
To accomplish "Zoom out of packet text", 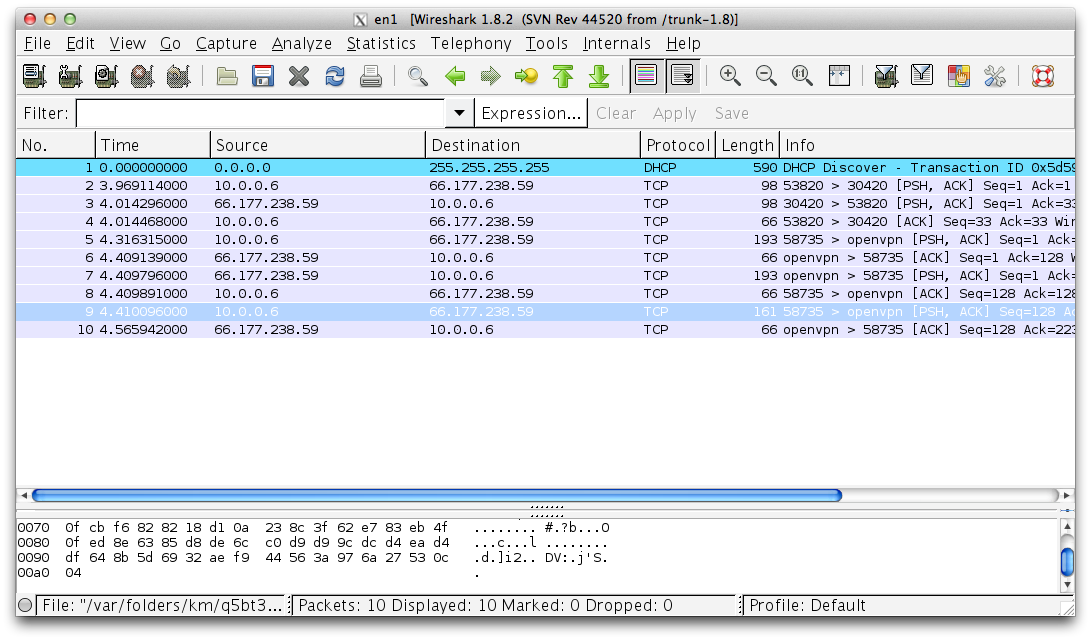I will [x=766, y=76].
